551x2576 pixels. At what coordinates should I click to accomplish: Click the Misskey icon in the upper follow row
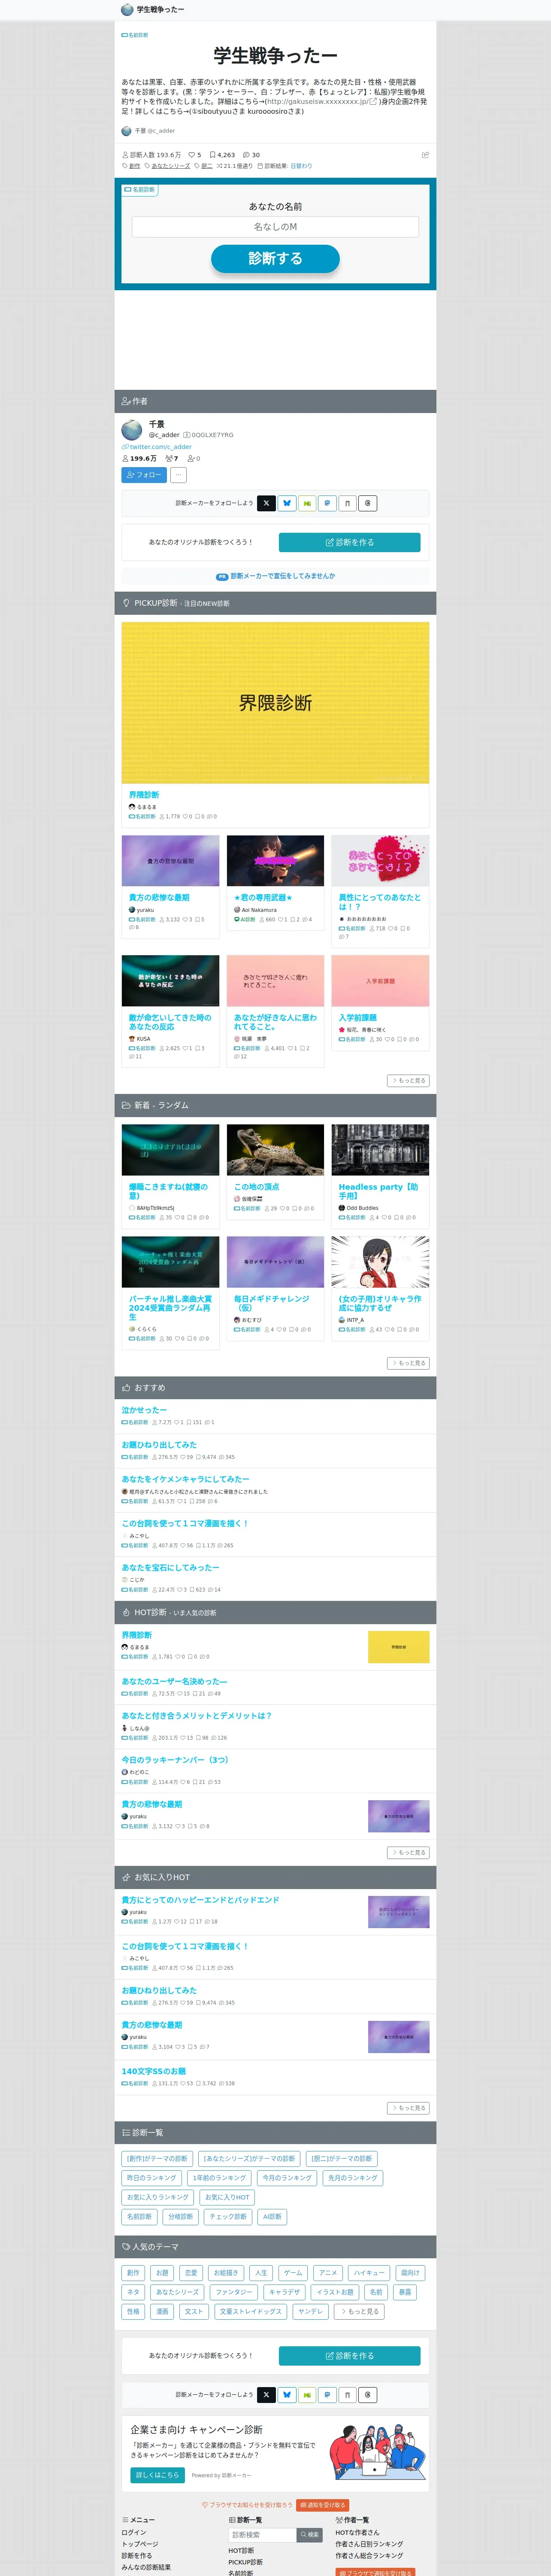[307, 503]
